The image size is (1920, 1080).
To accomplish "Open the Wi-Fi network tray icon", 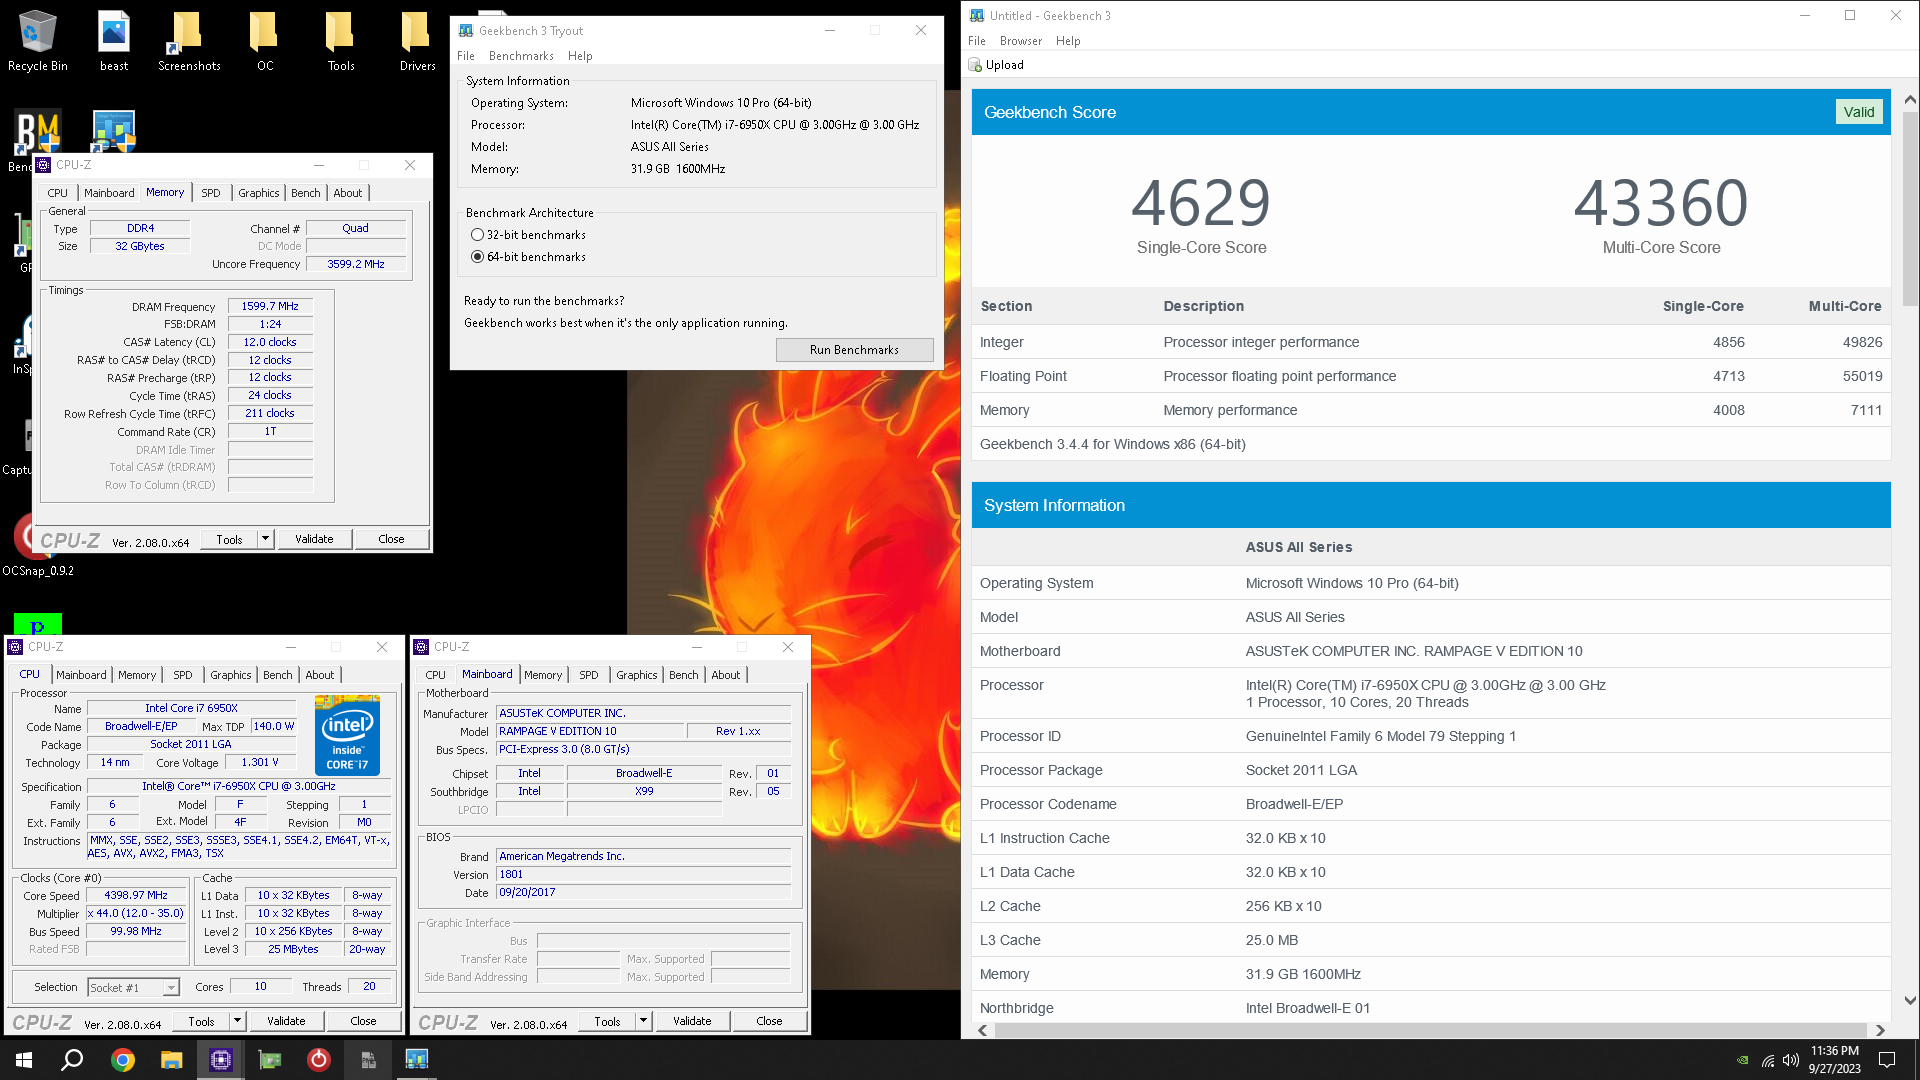I will point(1767,1060).
